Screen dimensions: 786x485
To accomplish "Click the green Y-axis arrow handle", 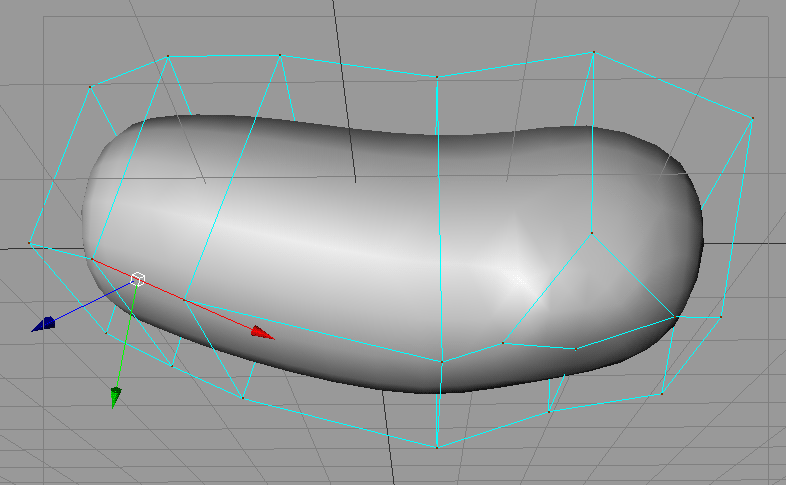I will coord(116,397).
